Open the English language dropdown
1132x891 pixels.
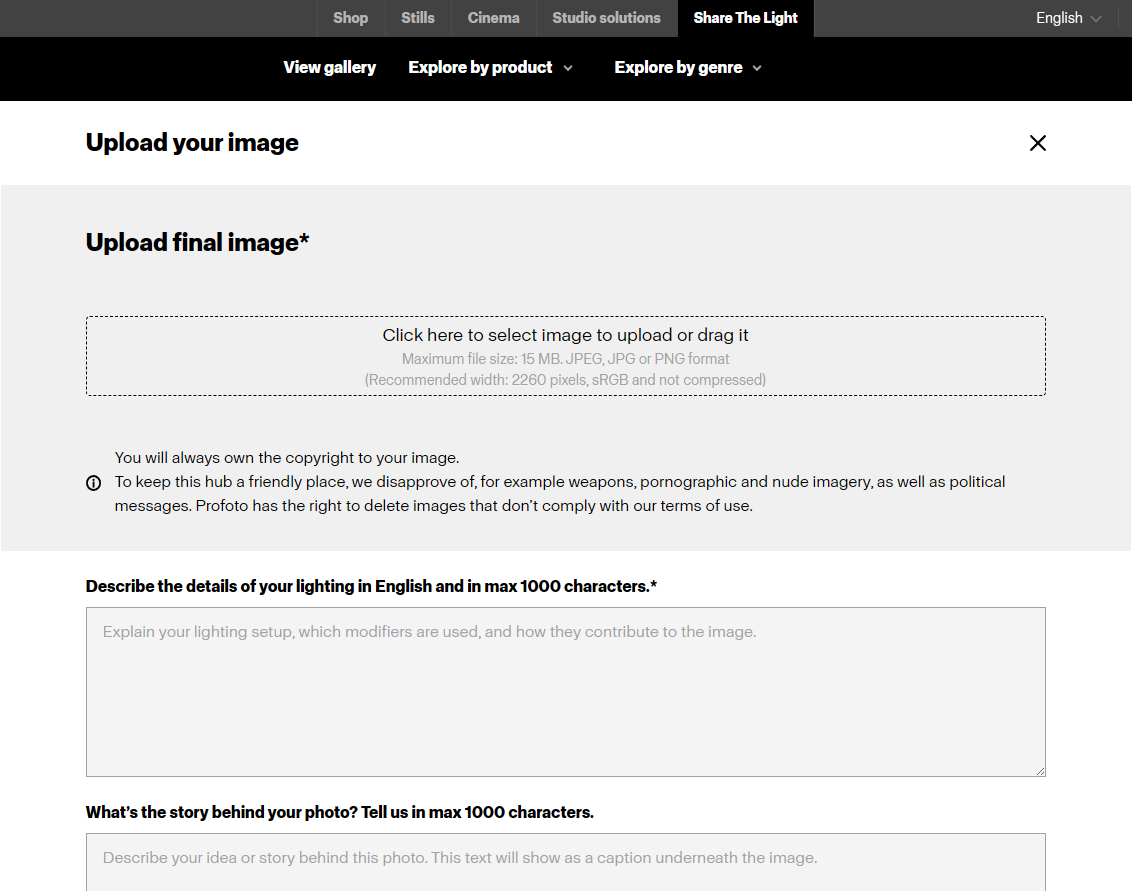point(1067,18)
